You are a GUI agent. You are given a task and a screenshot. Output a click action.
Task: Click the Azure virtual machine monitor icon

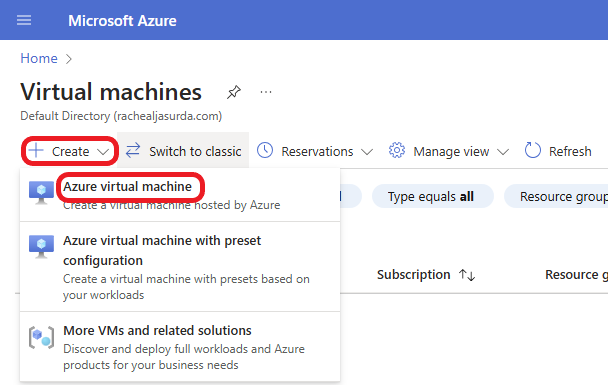[x=41, y=193]
